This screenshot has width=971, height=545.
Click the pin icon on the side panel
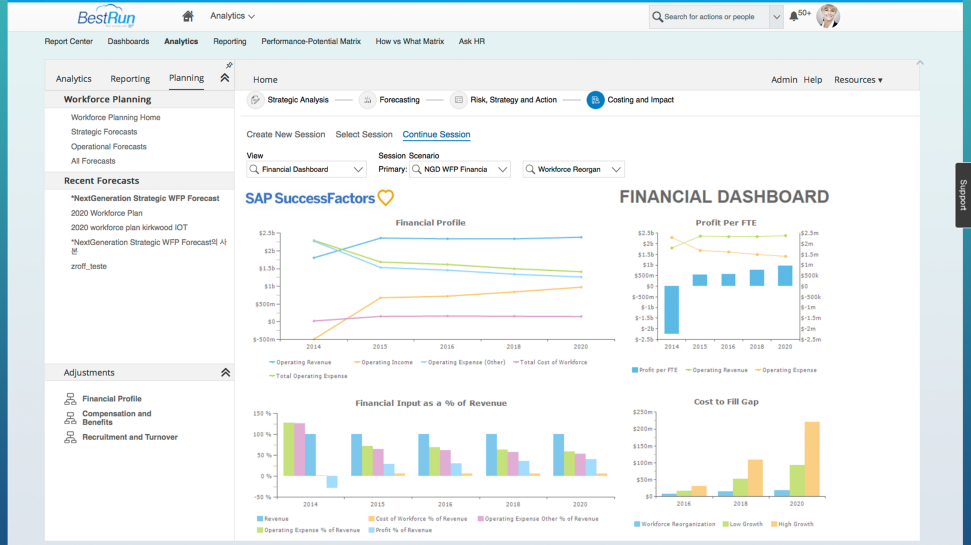click(x=229, y=65)
